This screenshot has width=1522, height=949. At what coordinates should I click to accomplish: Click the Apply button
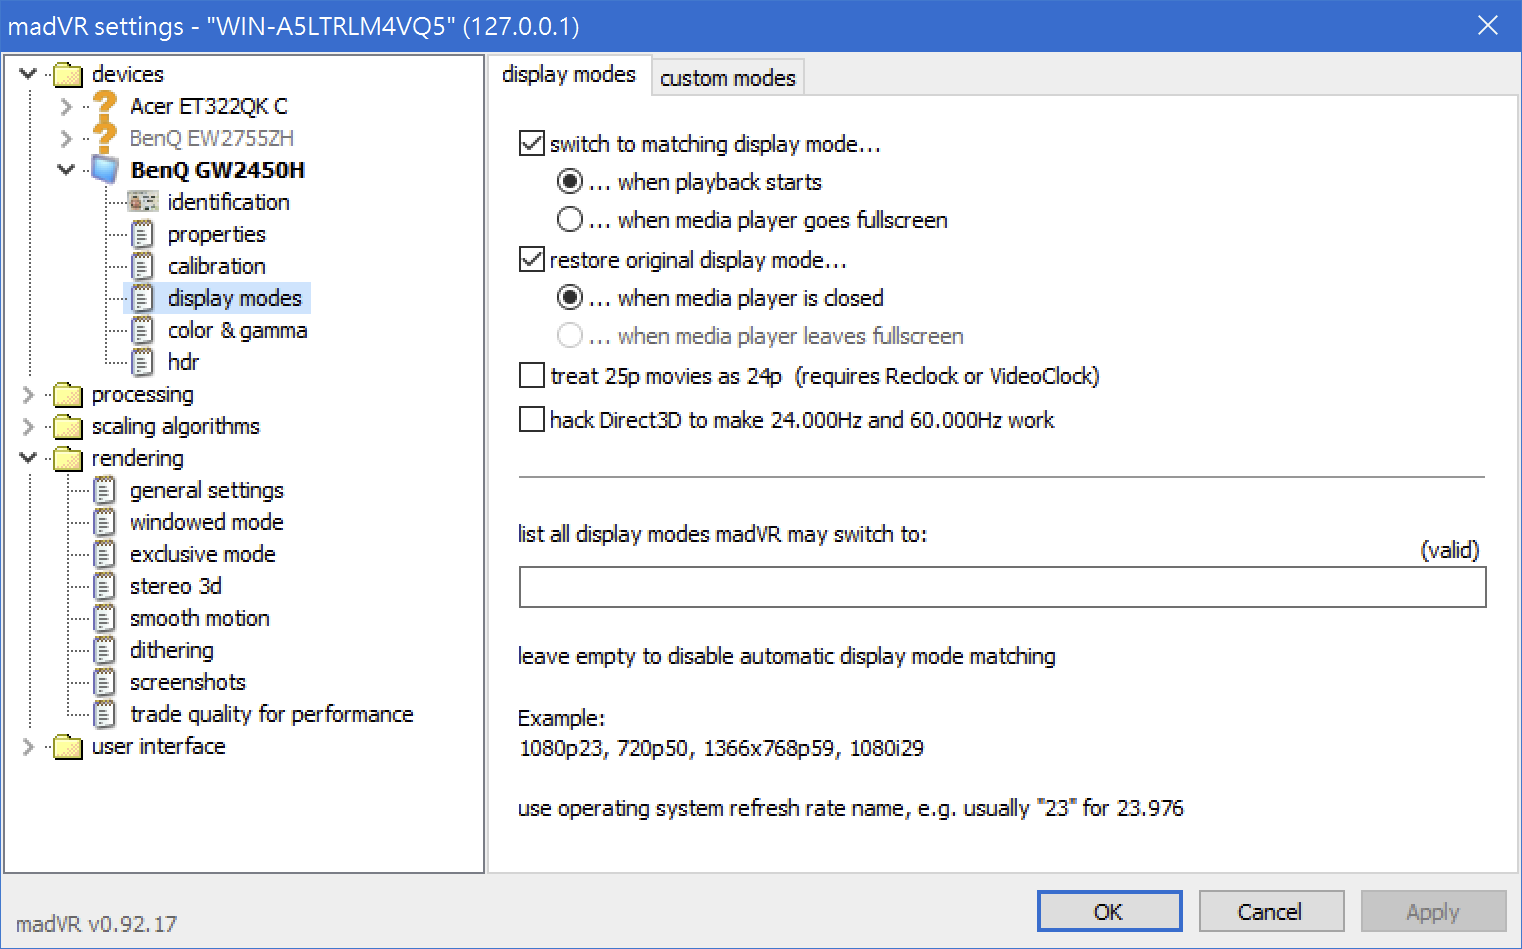(x=1433, y=911)
